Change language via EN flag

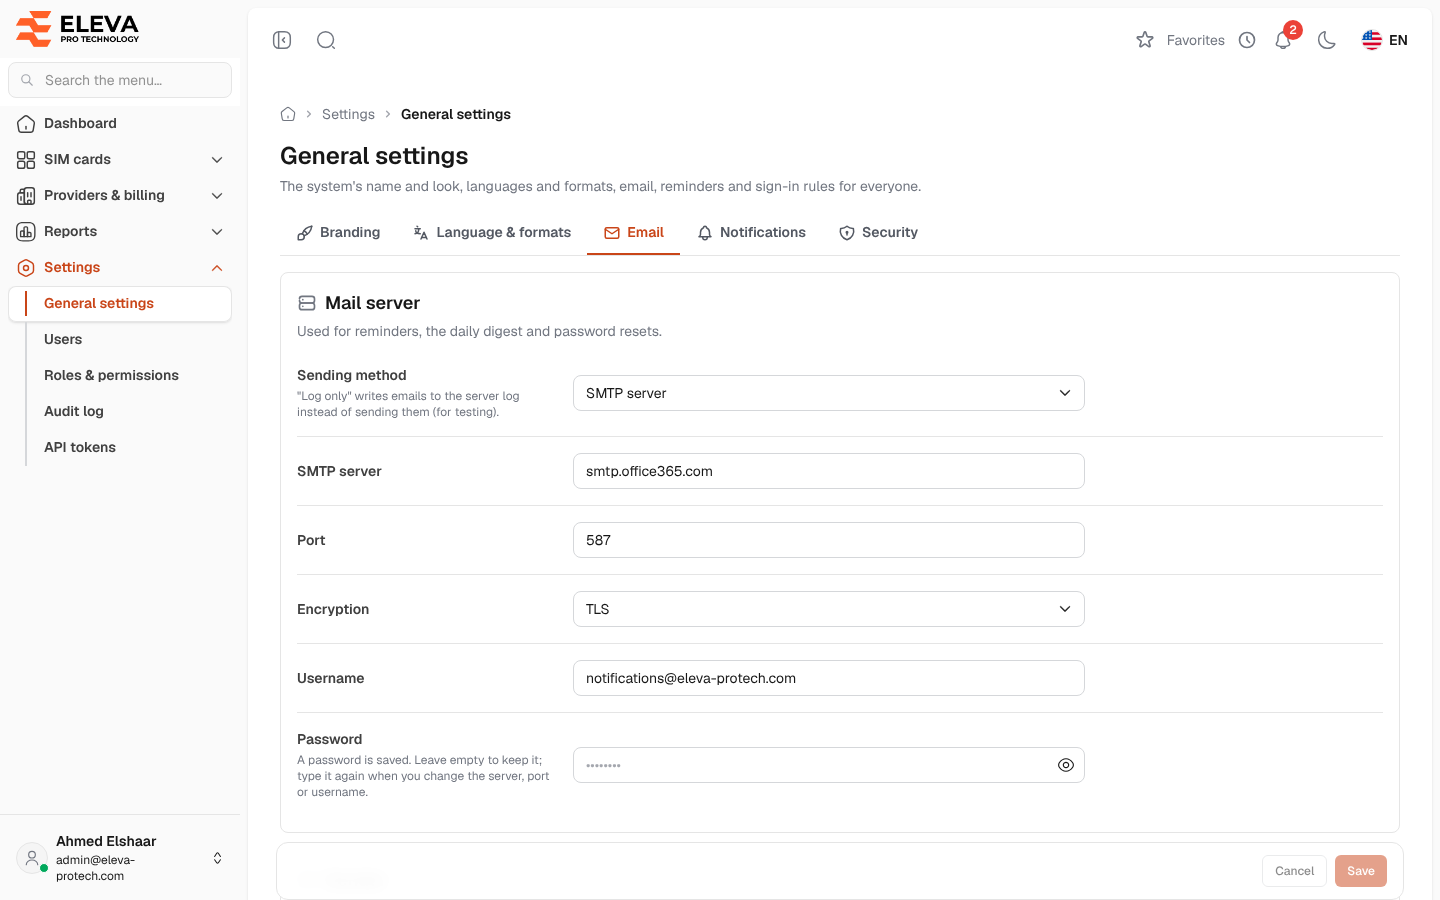(1385, 40)
